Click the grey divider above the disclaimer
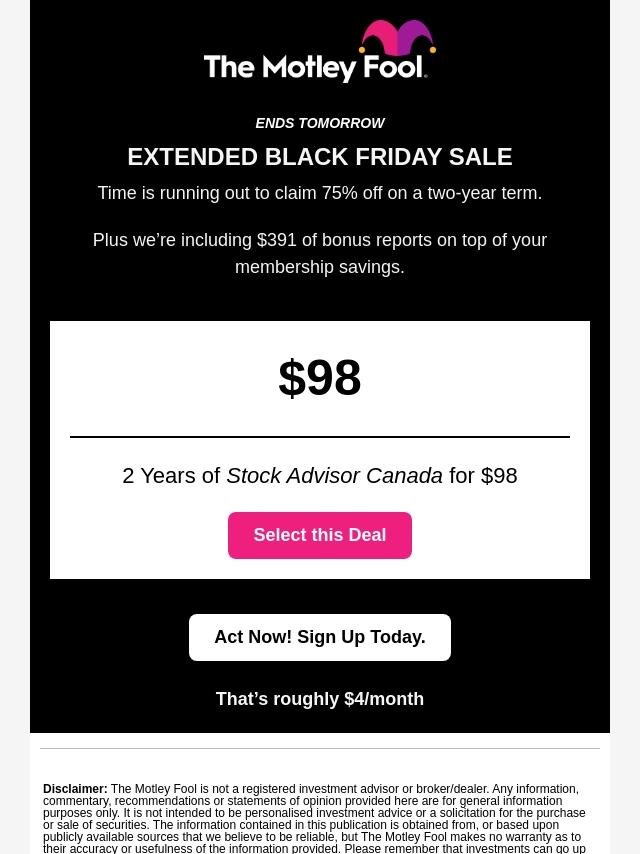The height and width of the screenshot is (854, 640). (320, 748)
